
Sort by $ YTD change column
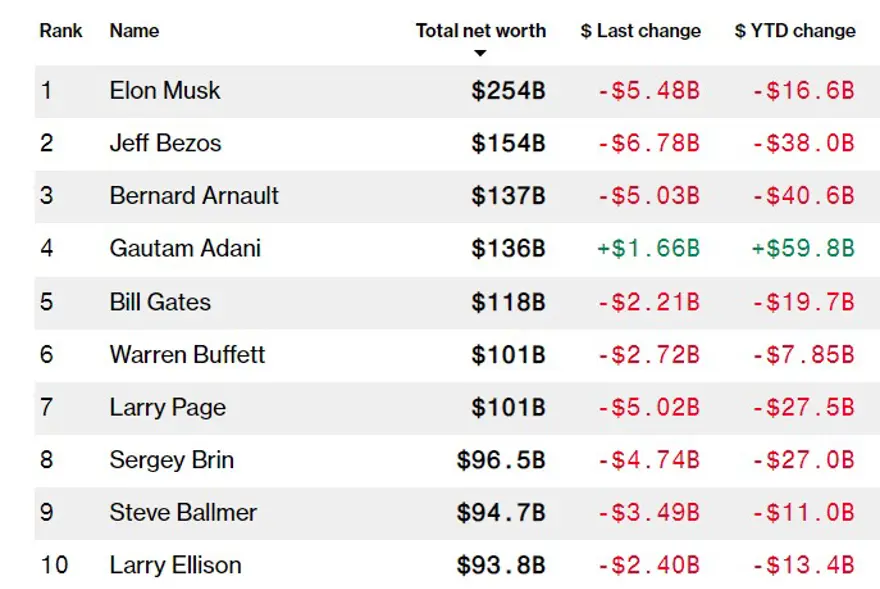click(795, 31)
